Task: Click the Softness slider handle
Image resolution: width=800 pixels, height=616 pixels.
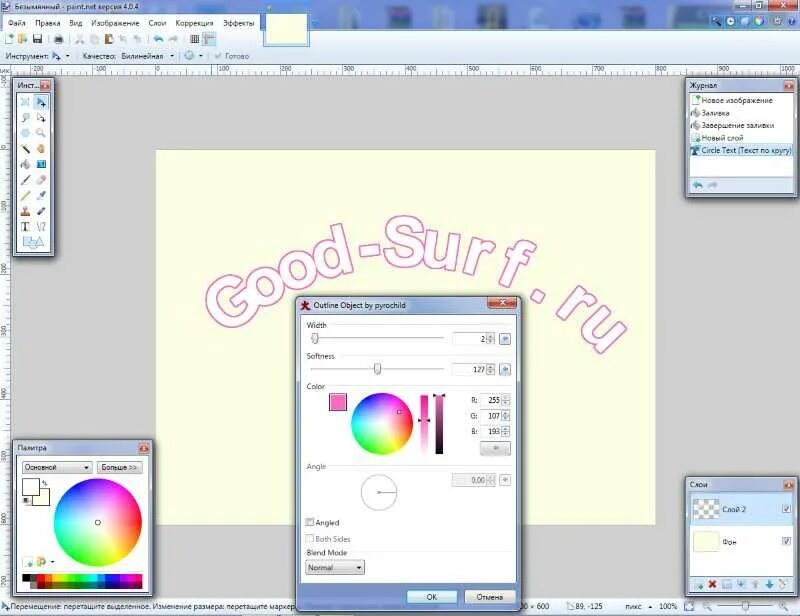Action: pyautogui.click(x=377, y=368)
